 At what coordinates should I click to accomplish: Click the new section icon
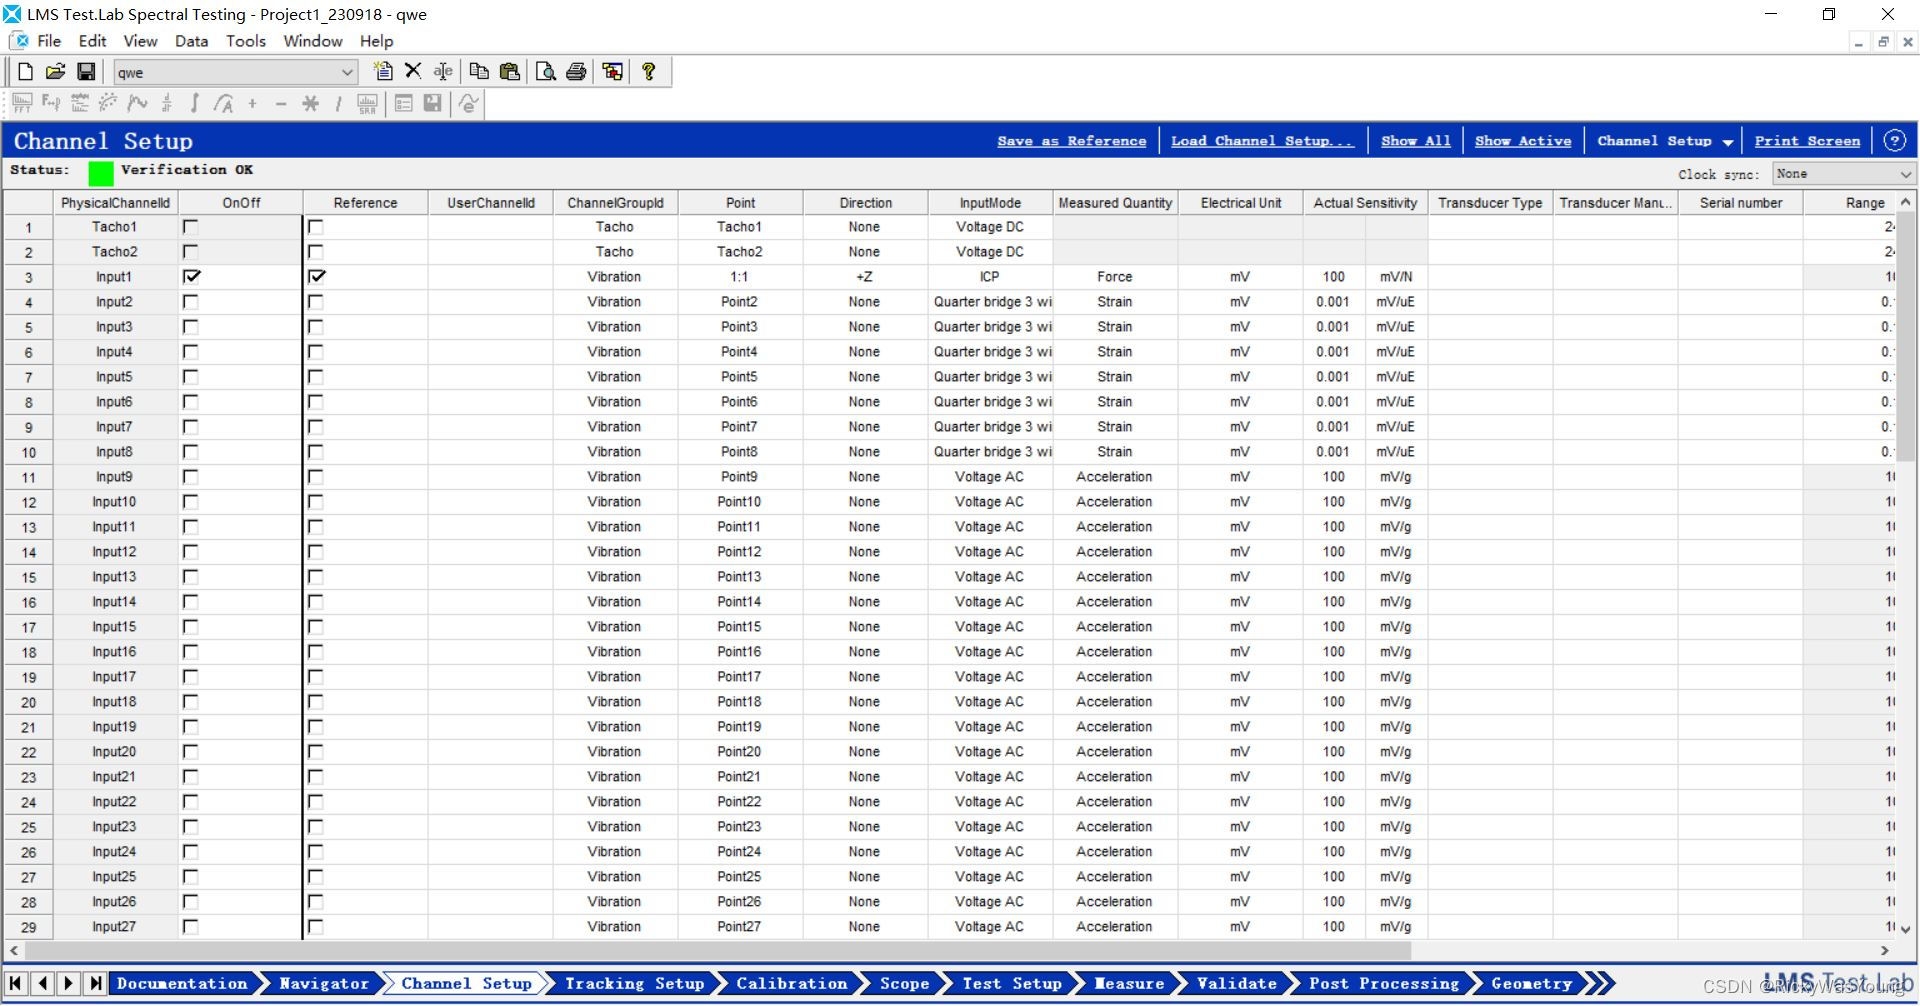(x=383, y=72)
